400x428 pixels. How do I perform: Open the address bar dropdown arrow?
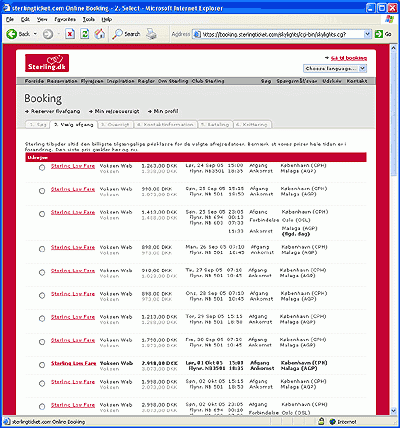367,34
